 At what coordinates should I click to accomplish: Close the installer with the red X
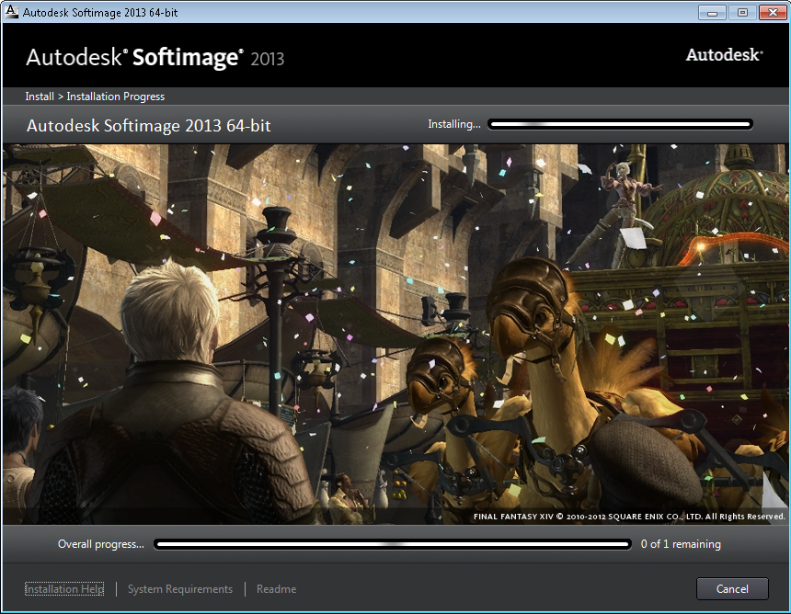click(x=772, y=11)
